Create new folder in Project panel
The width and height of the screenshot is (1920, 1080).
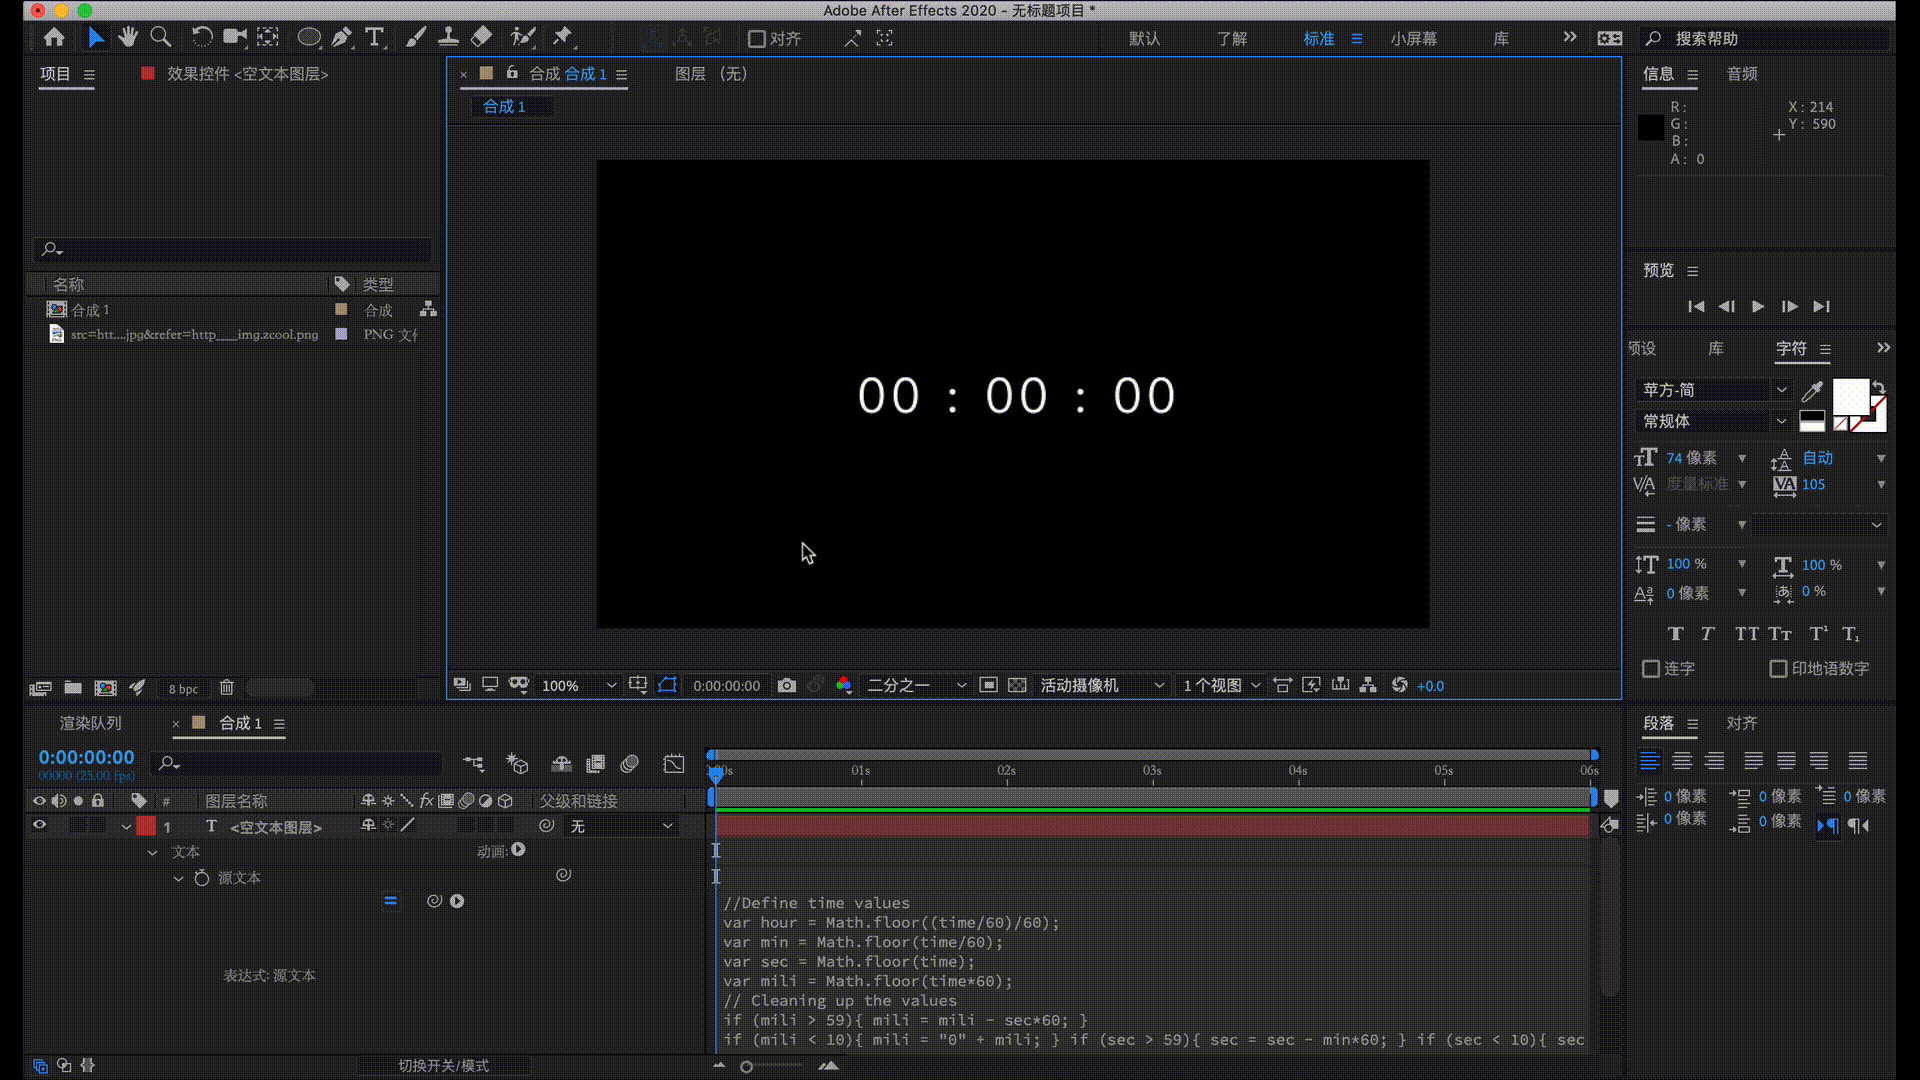[73, 687]
